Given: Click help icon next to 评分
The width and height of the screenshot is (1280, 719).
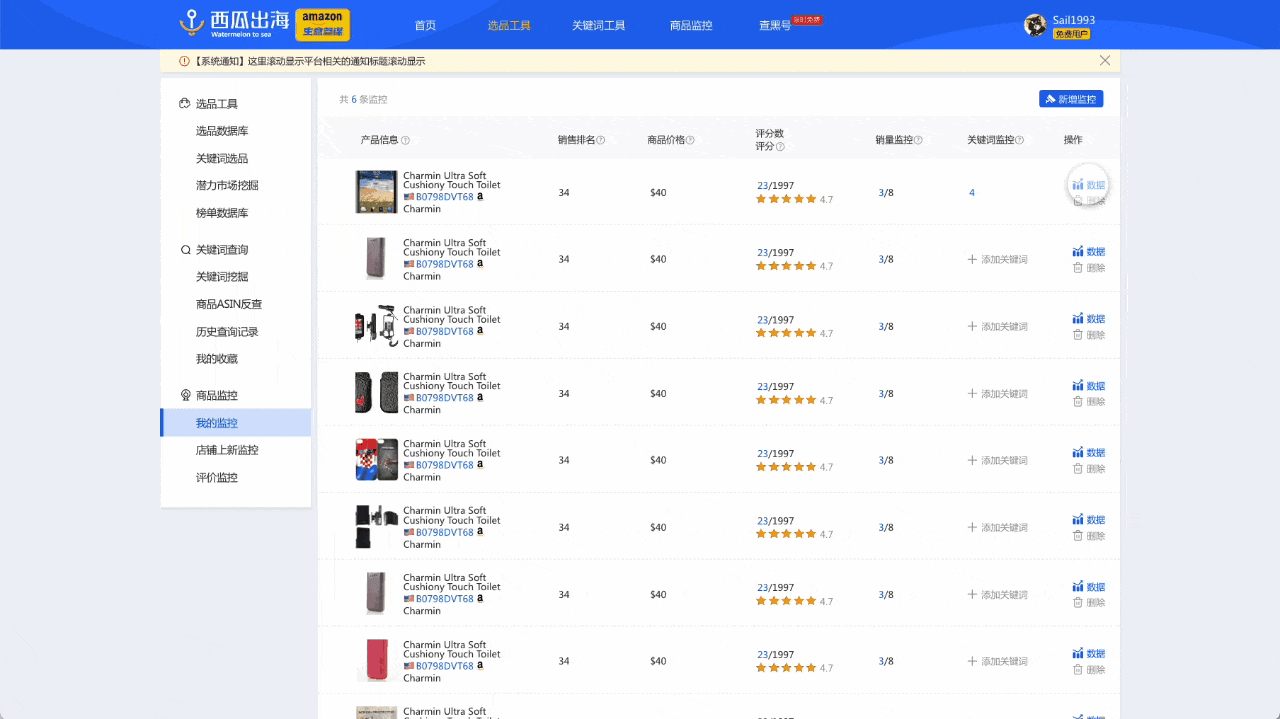Looking at the screenshot, I should click(780, 146).
